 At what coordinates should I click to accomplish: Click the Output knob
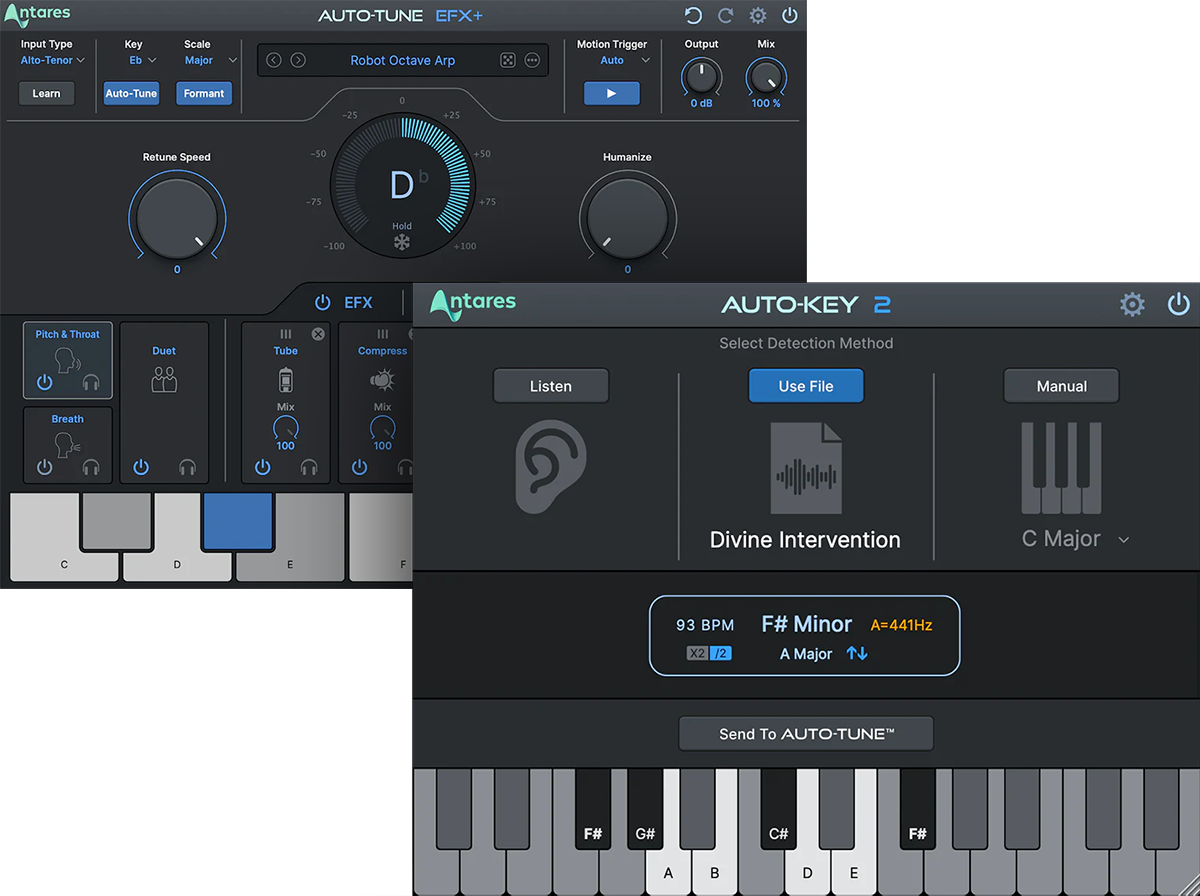pos(701,76)
